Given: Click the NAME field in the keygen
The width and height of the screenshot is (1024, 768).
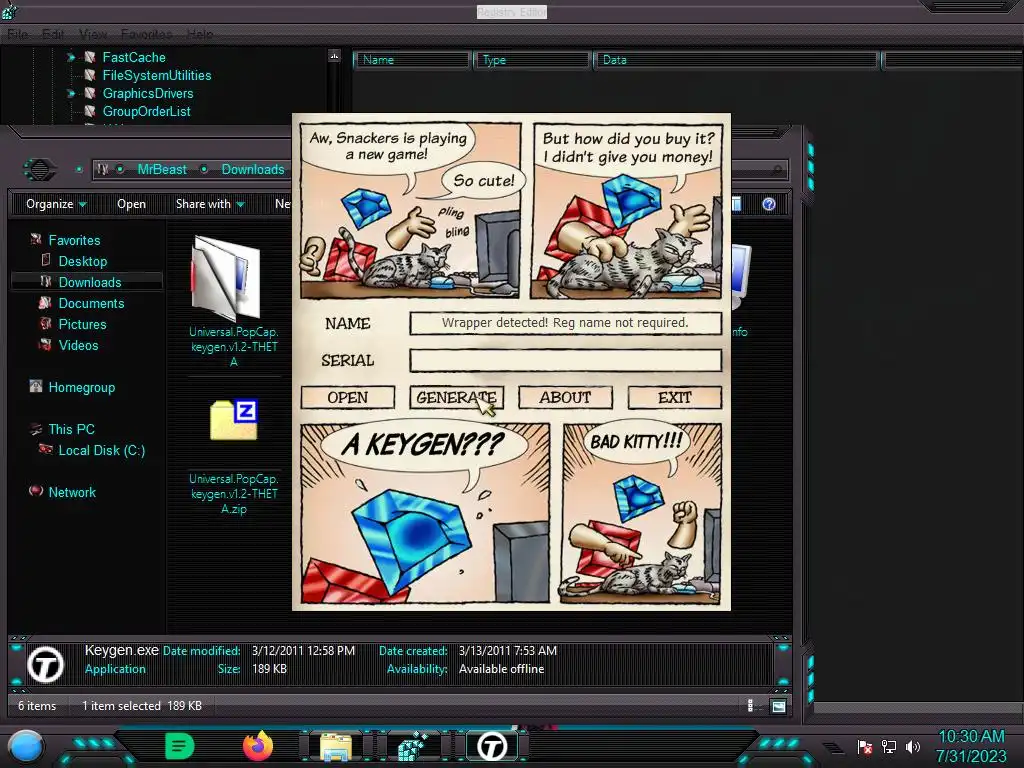Looking at the screenshot, I should (x=565, y=323).
